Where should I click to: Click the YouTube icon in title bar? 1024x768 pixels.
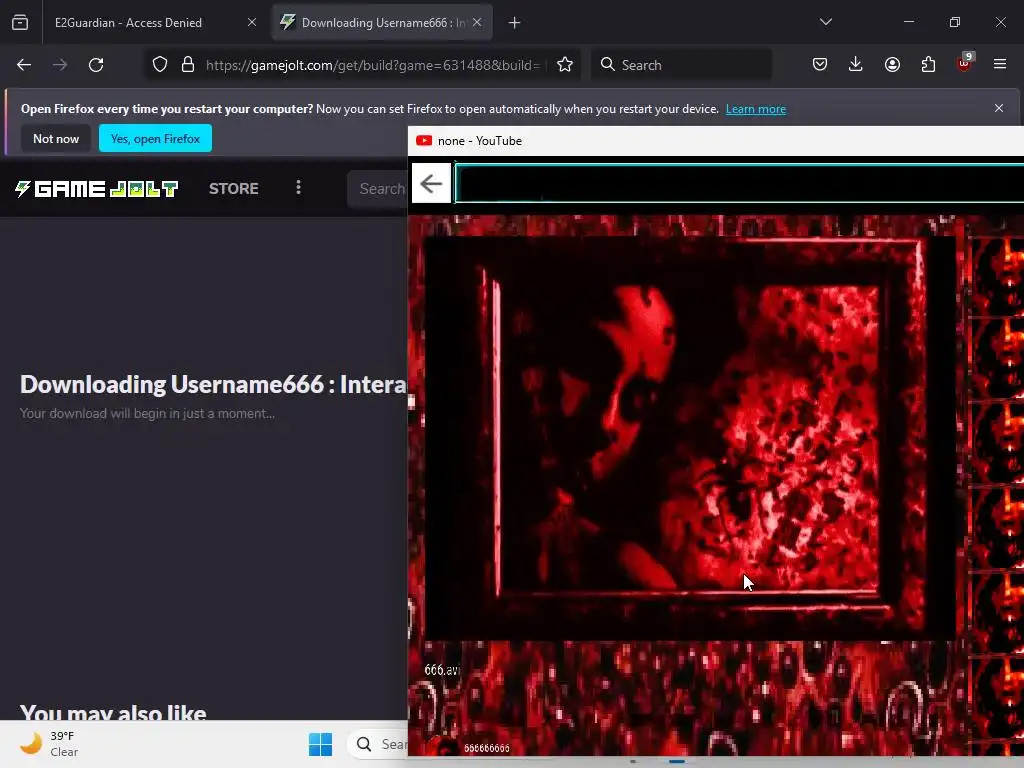coord(424,140)
